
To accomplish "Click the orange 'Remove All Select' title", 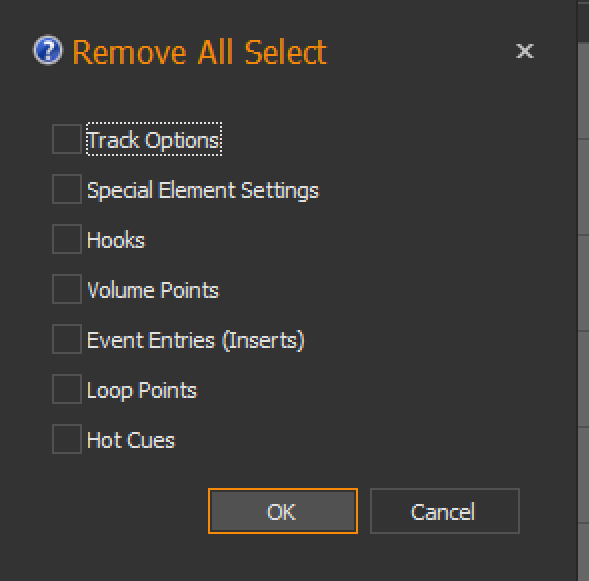I will point(199,52).
